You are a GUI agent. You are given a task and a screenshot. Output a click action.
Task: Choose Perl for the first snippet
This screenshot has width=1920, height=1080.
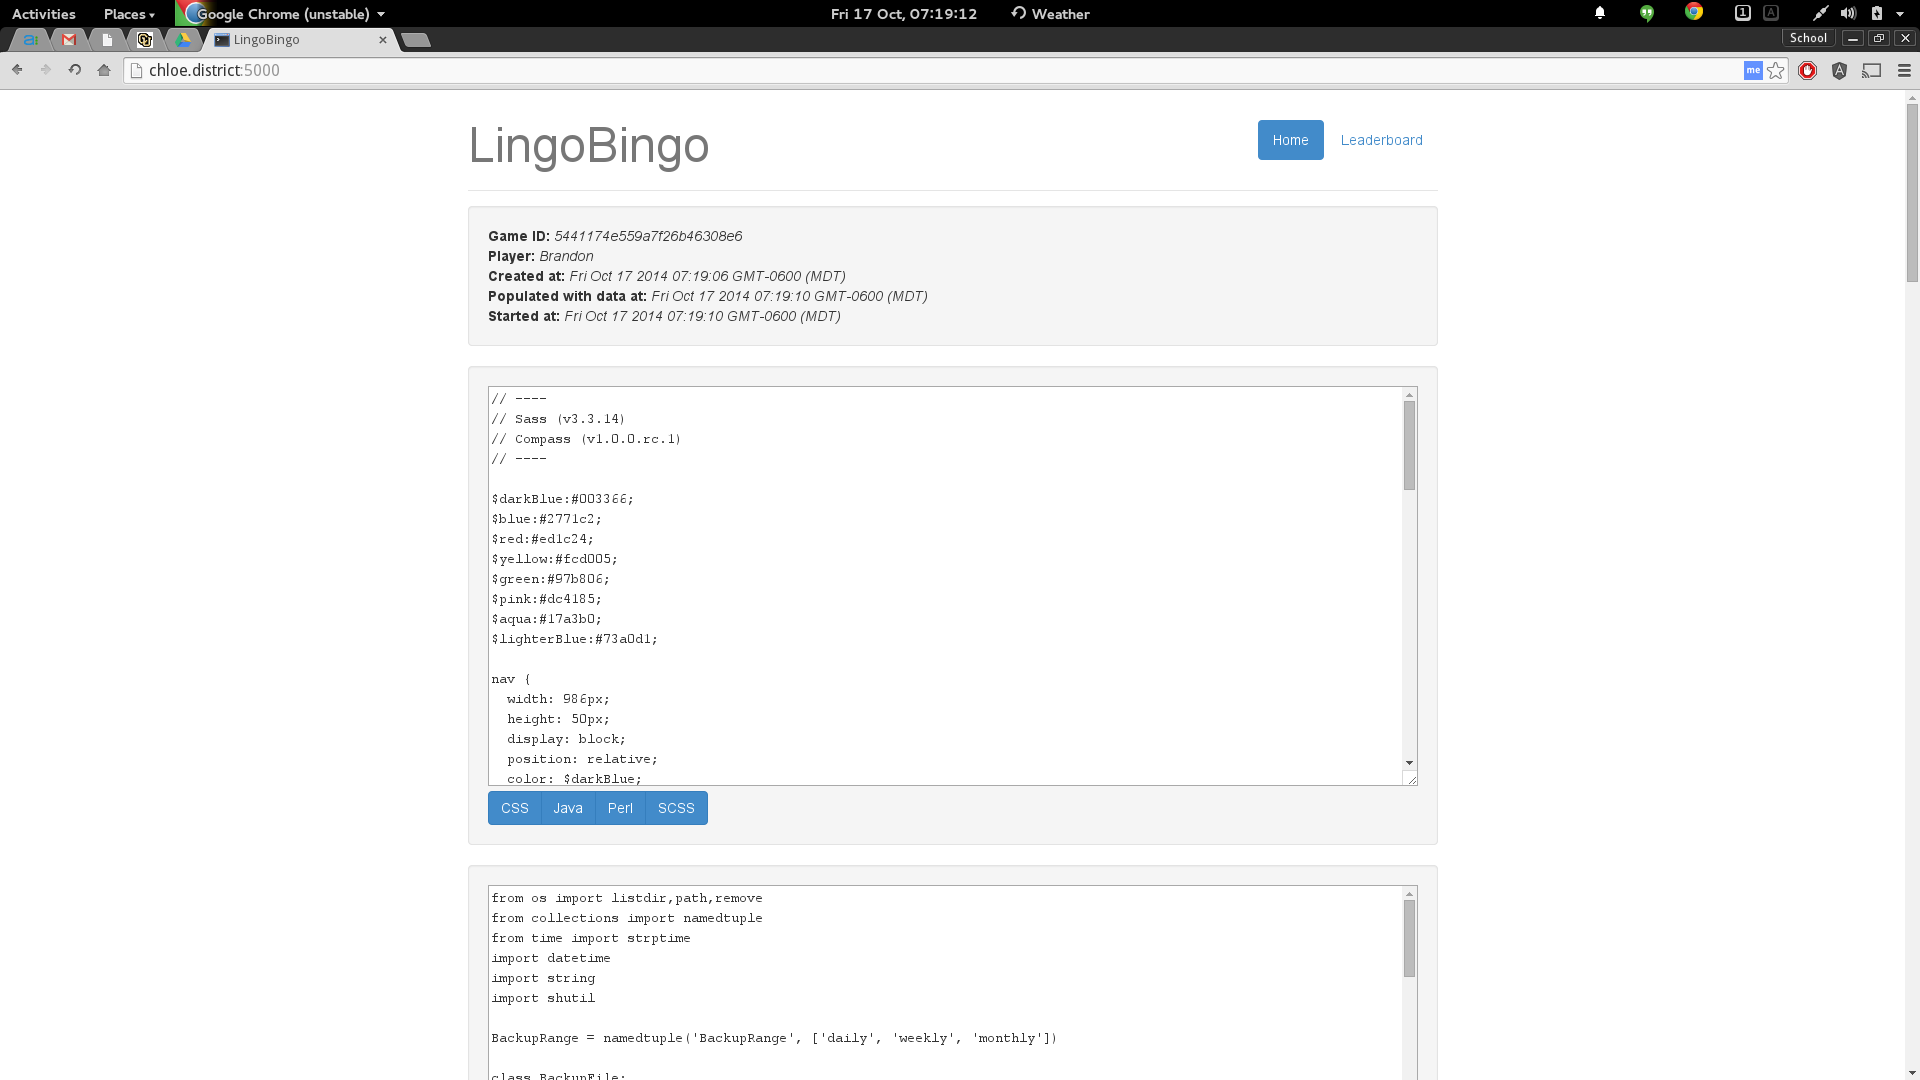(620, 808)
